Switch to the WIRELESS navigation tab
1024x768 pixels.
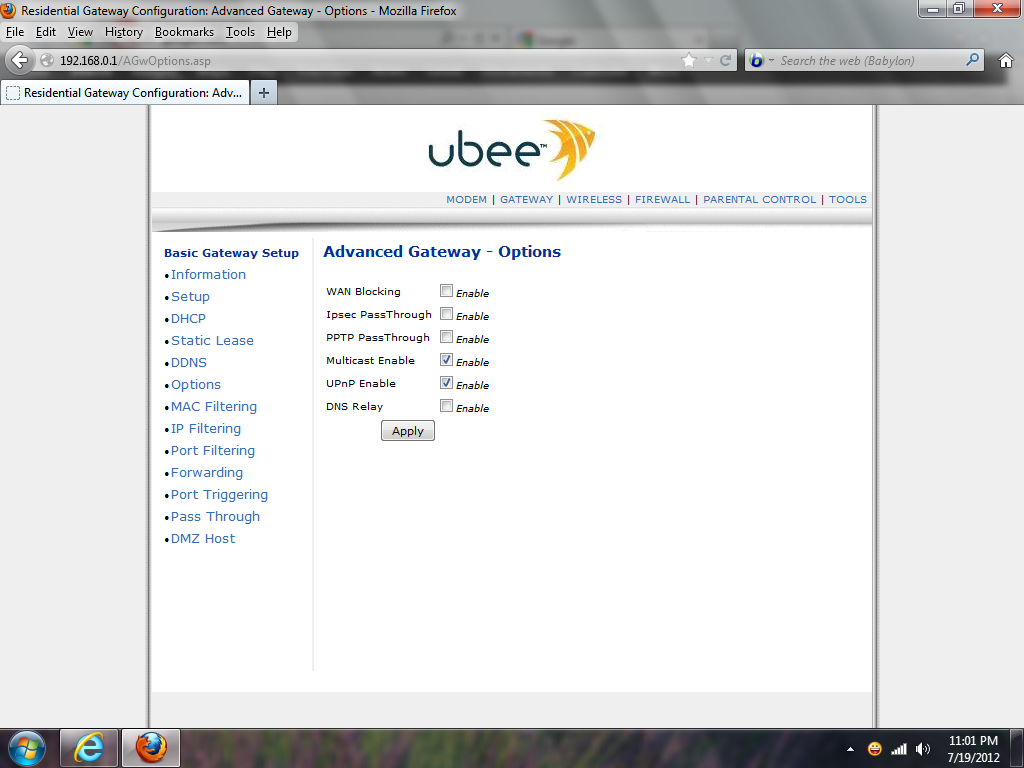click(594, 200)
